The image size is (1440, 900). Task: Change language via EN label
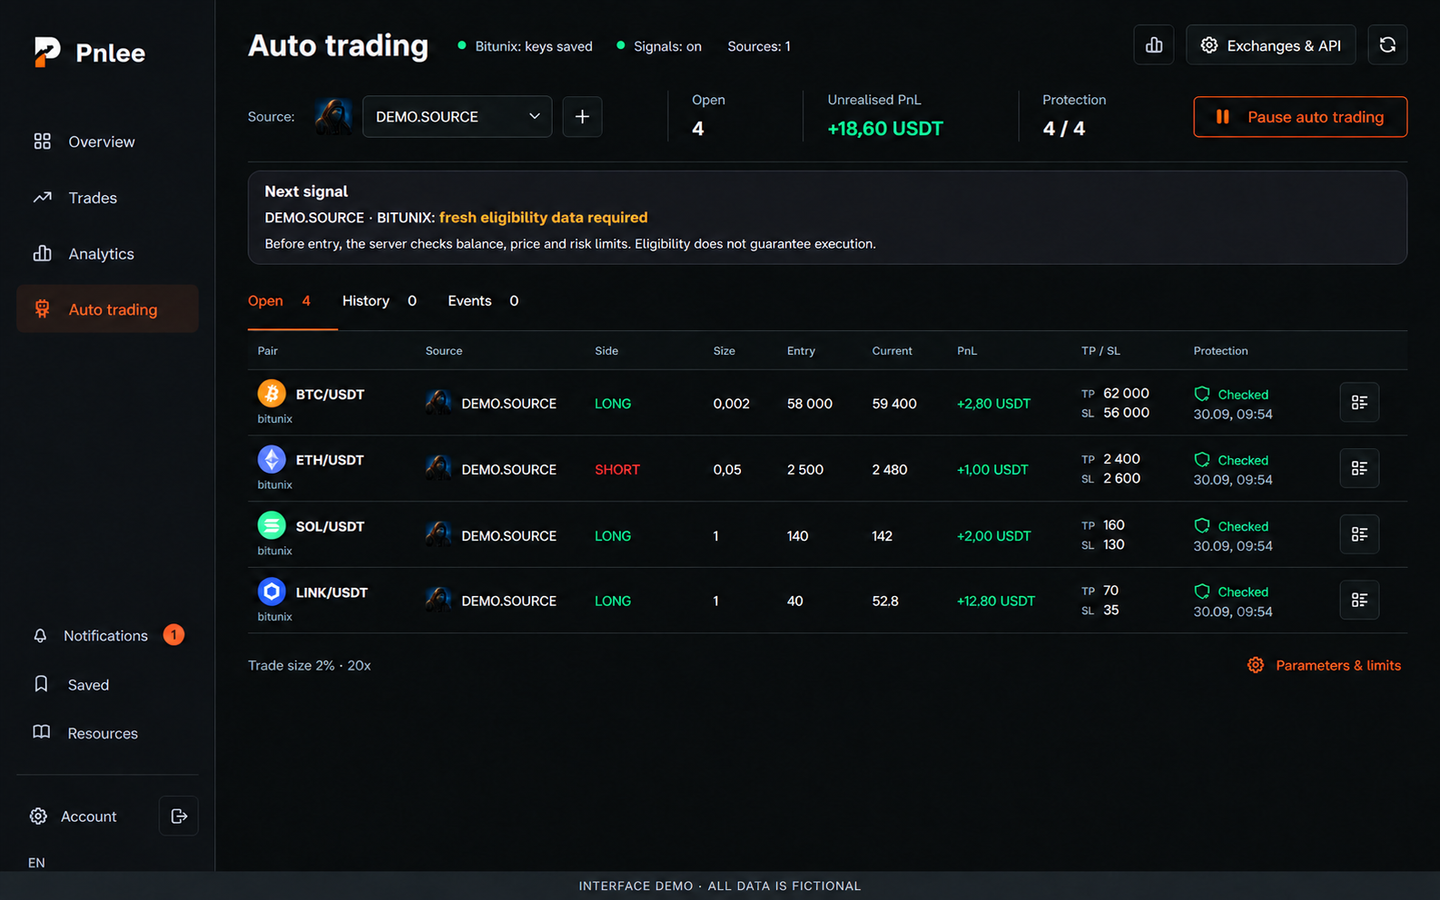click(37, 862)
